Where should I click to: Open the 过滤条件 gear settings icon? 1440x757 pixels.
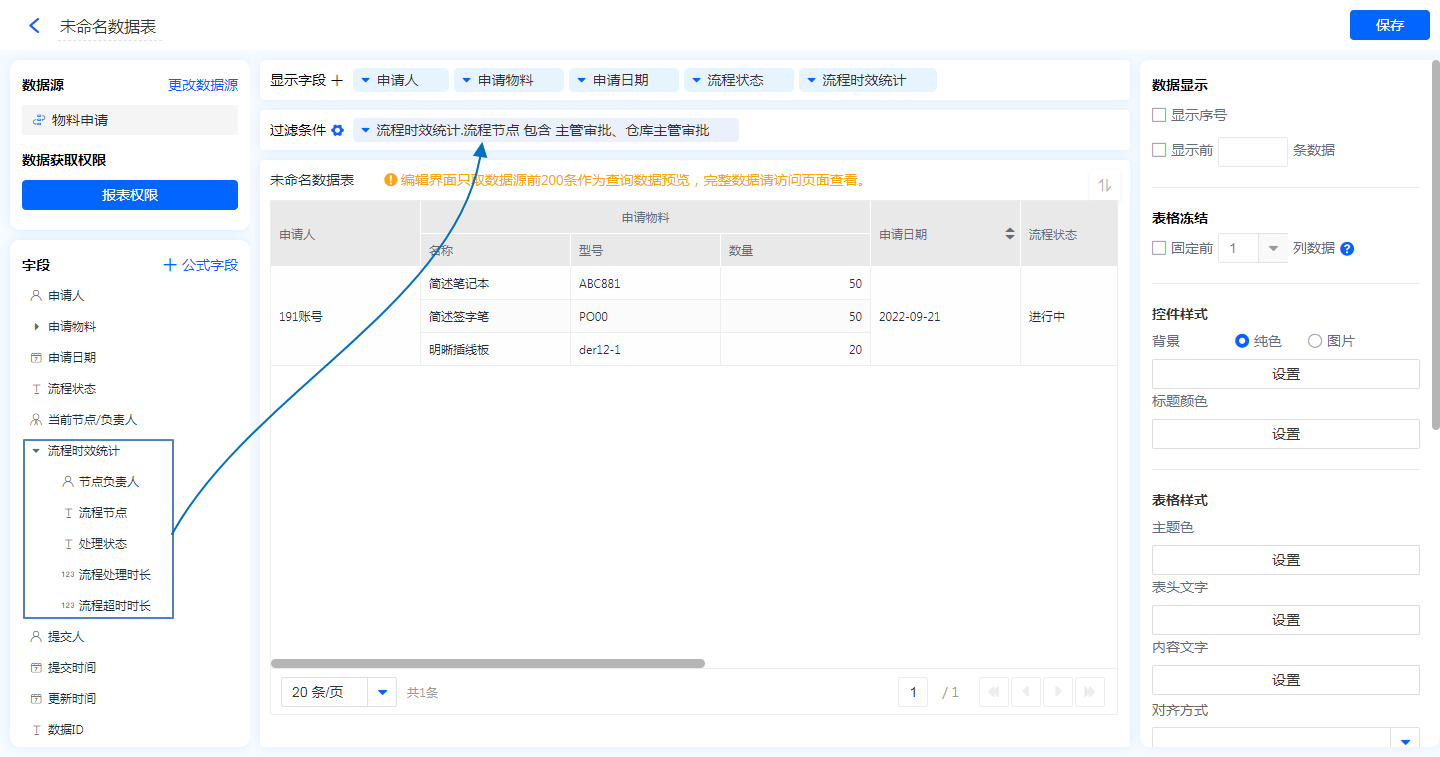click(337, 130)
